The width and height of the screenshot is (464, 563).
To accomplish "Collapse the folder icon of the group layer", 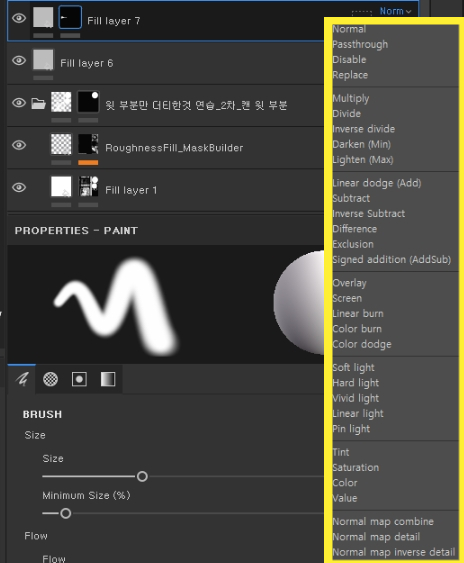I will point(38,103).
